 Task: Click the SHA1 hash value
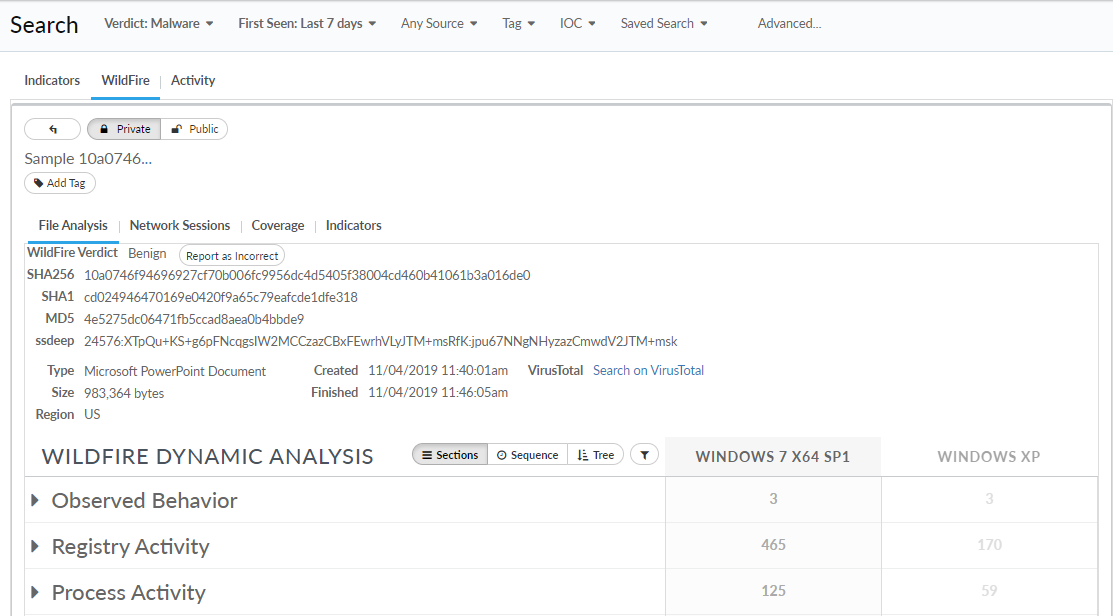[221, 297]
